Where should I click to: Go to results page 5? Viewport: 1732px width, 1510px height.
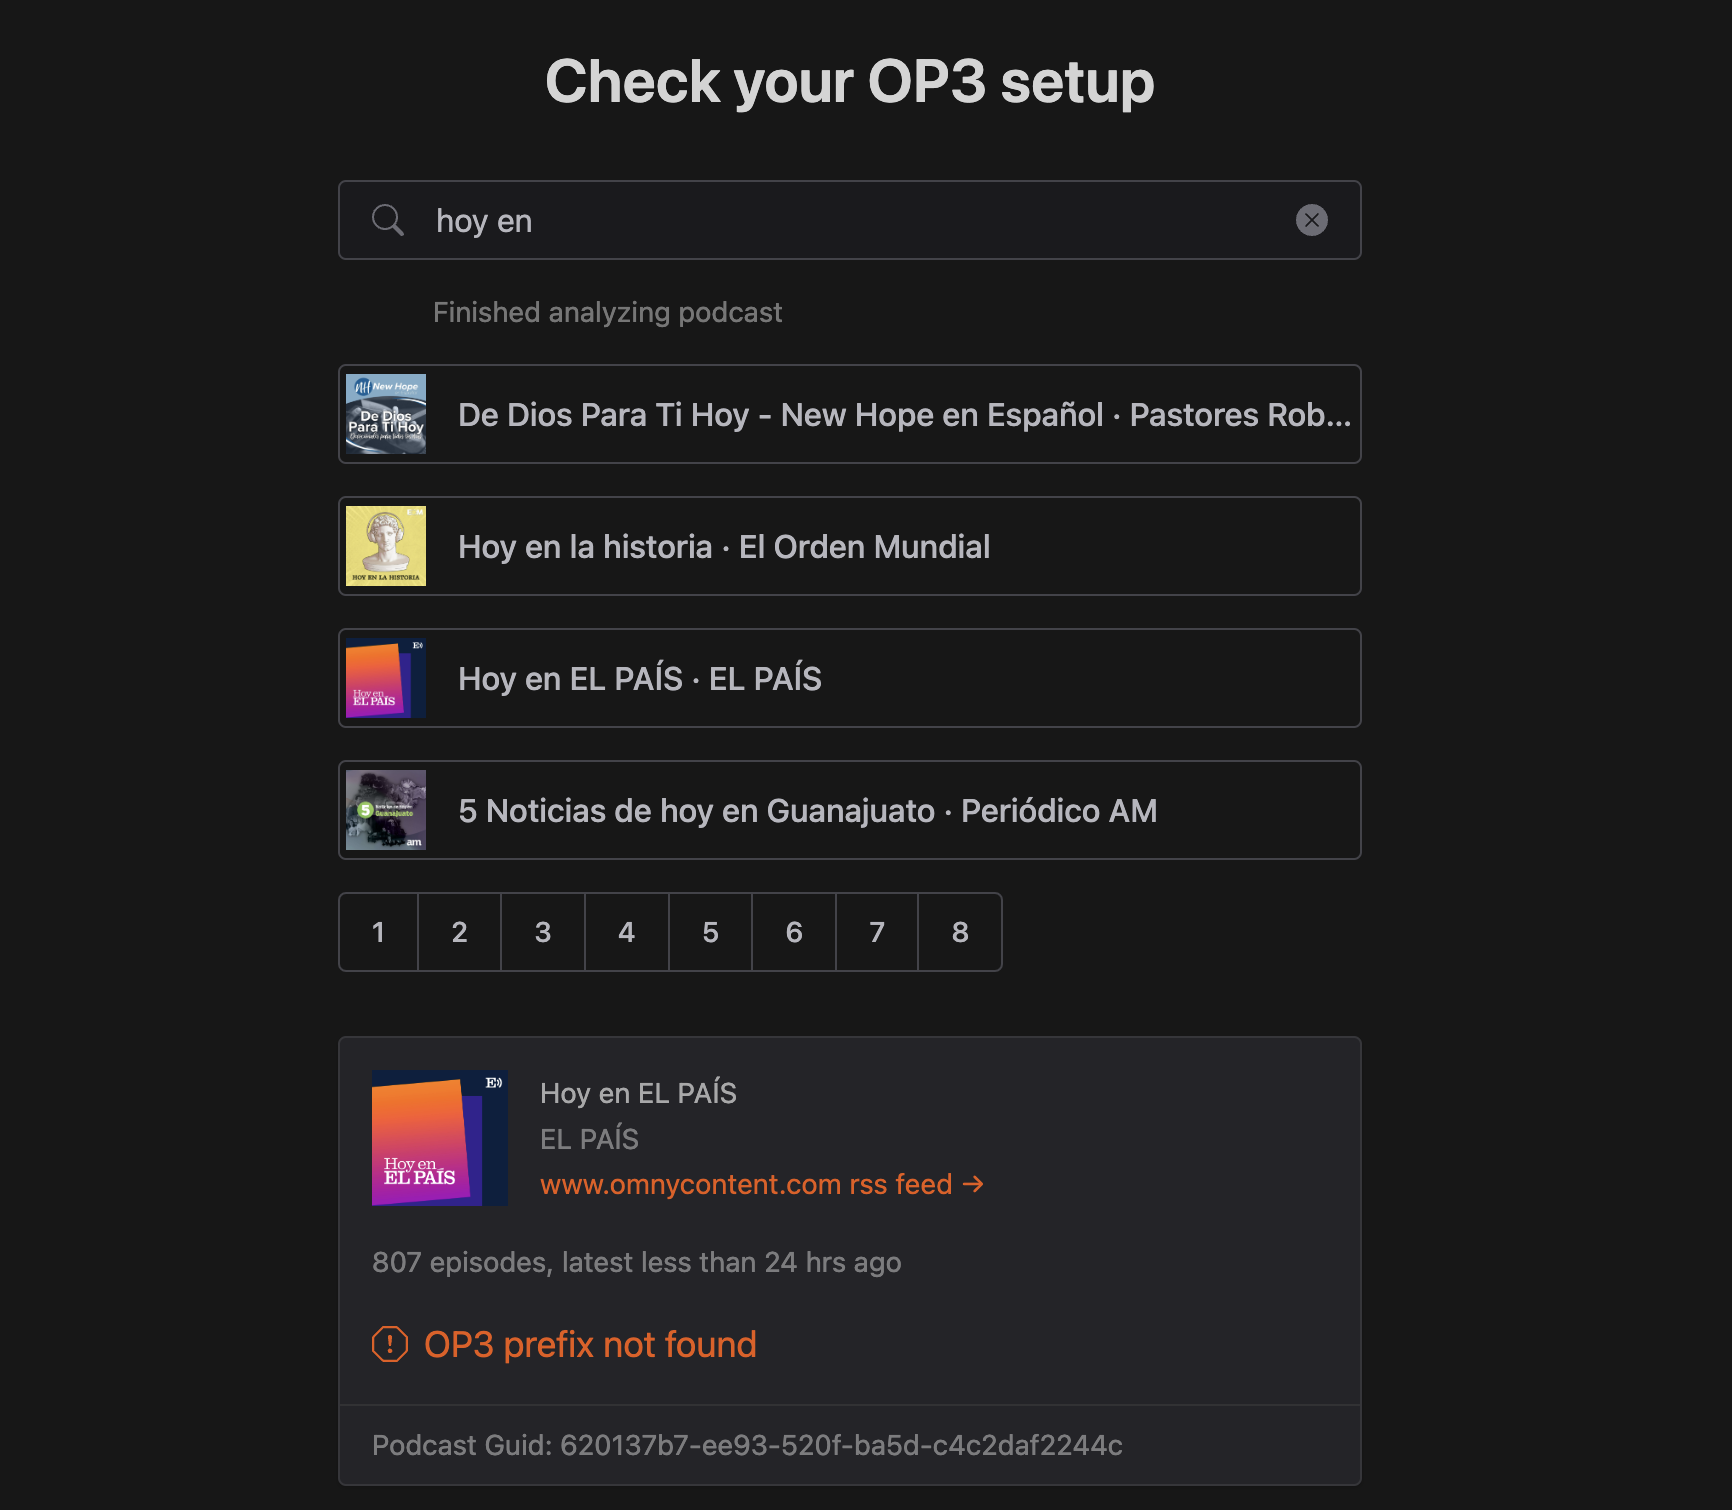710,932
